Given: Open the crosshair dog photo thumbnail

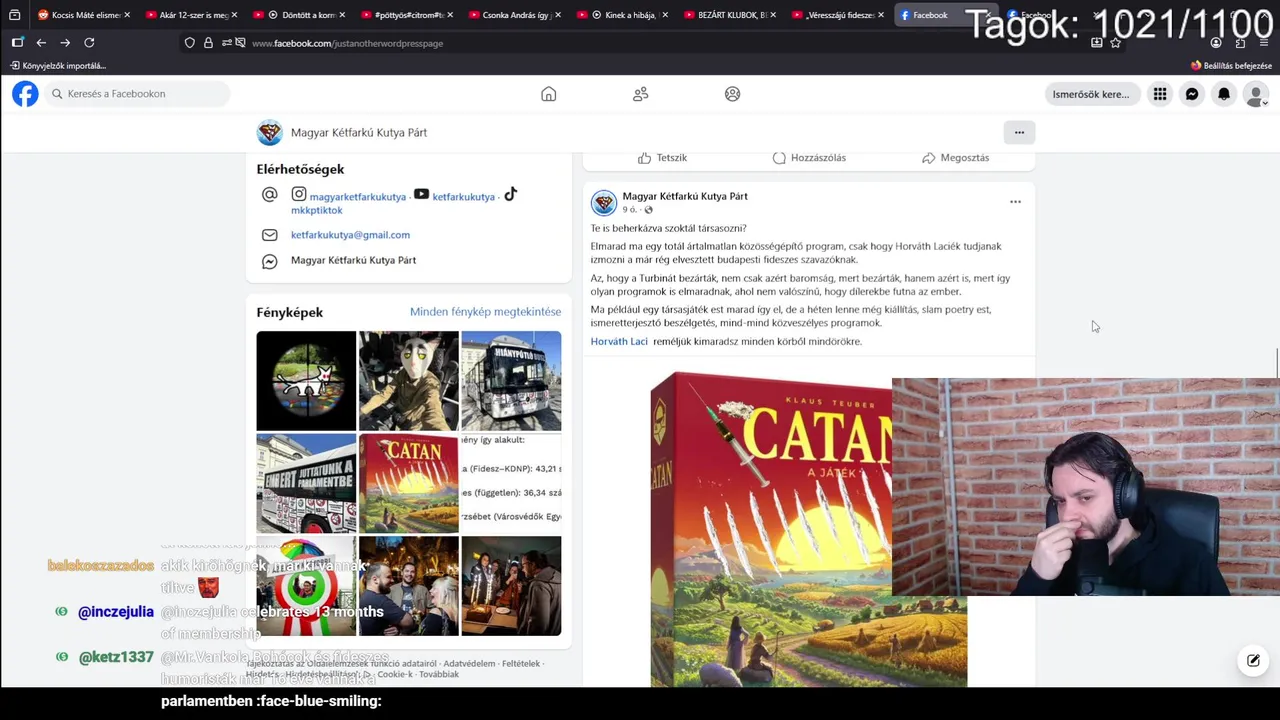Looking at the screenshot, I should click(x=306, y=381).
